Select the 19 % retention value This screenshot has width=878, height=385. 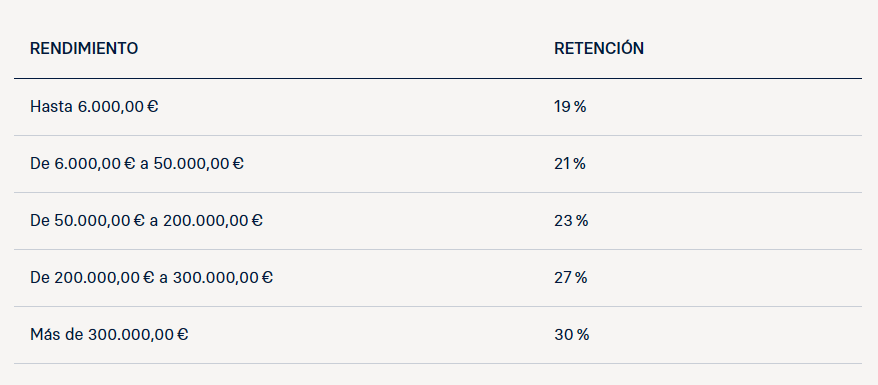570,106
